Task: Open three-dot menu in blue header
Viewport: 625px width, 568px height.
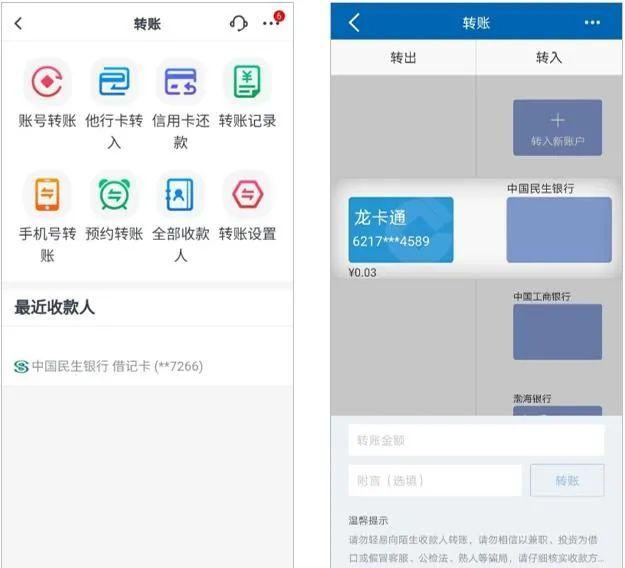Action: tap(592, 22)
